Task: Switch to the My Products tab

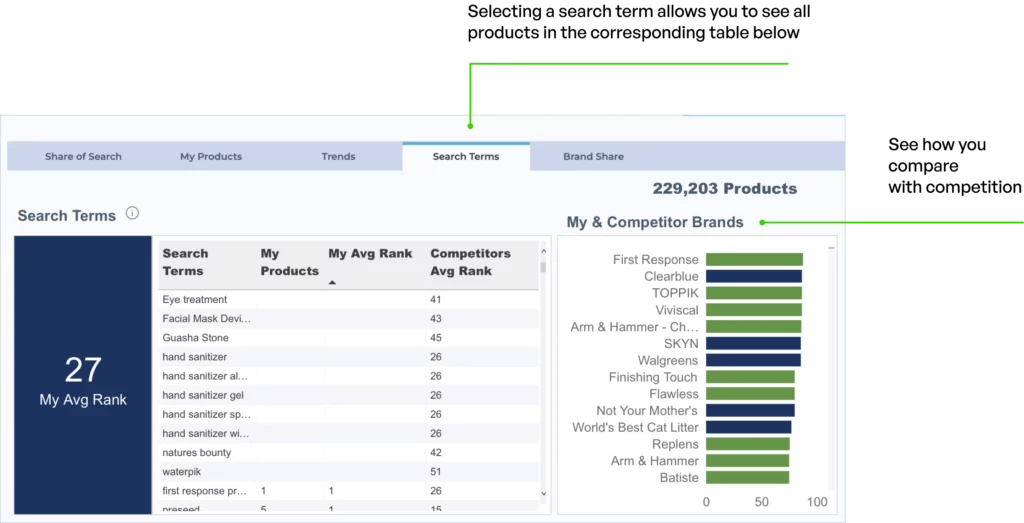Action: 211,157
